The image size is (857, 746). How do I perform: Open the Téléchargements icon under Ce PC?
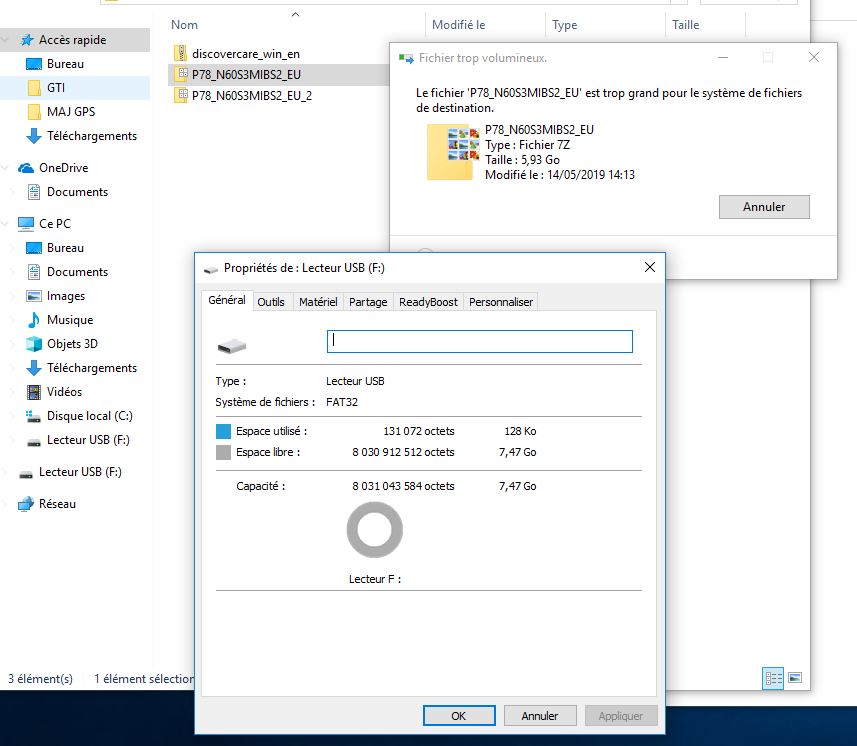click(34, 368)
